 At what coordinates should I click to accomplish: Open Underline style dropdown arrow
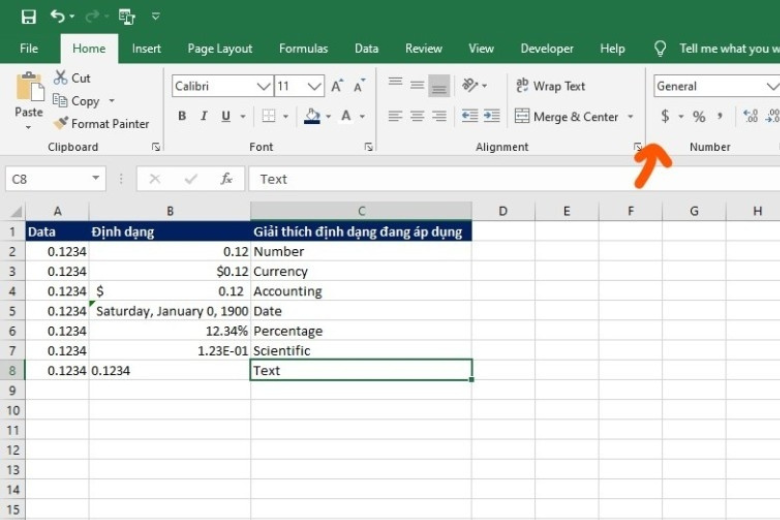pyautogui.click(x=243, y=116)
